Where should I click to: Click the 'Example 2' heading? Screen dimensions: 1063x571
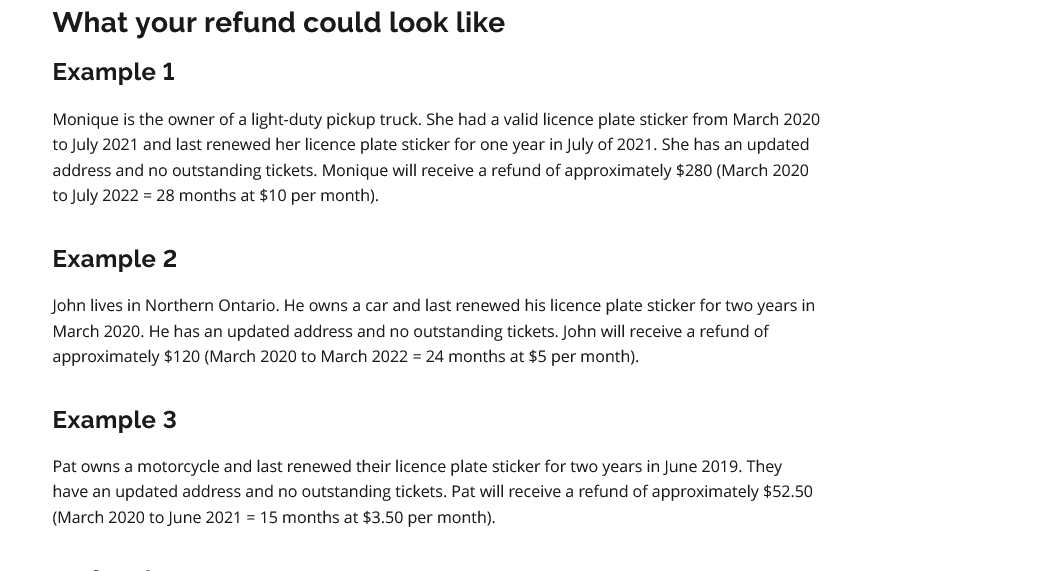click(x=115, y=258)
